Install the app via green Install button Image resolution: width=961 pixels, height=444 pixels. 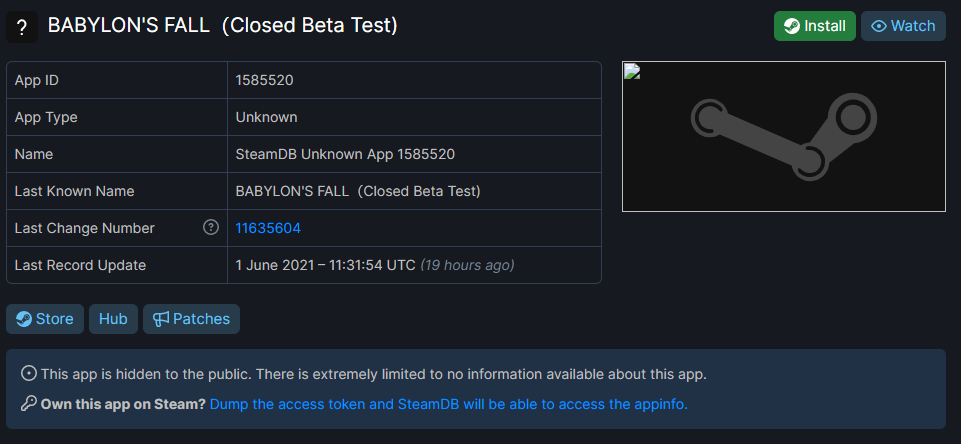click(815, 26)
